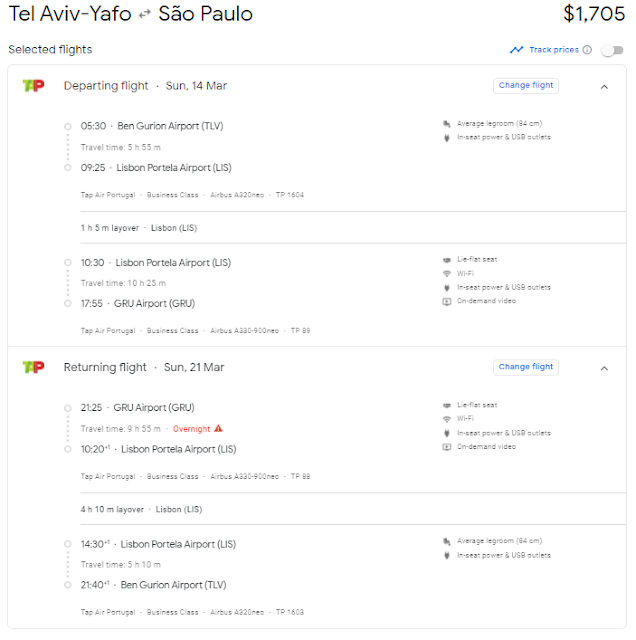Viewport: 636px width, 640px height.
Task: Click the $1,705 total price
Action: click(594, 14)
